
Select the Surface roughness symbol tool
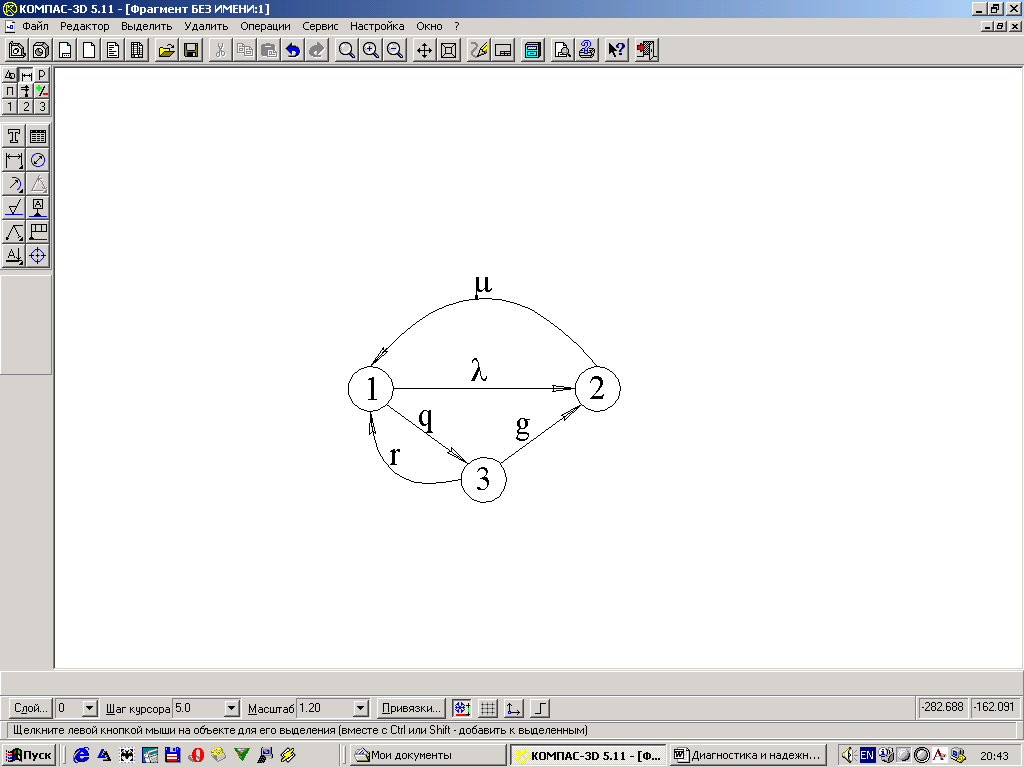14,208
